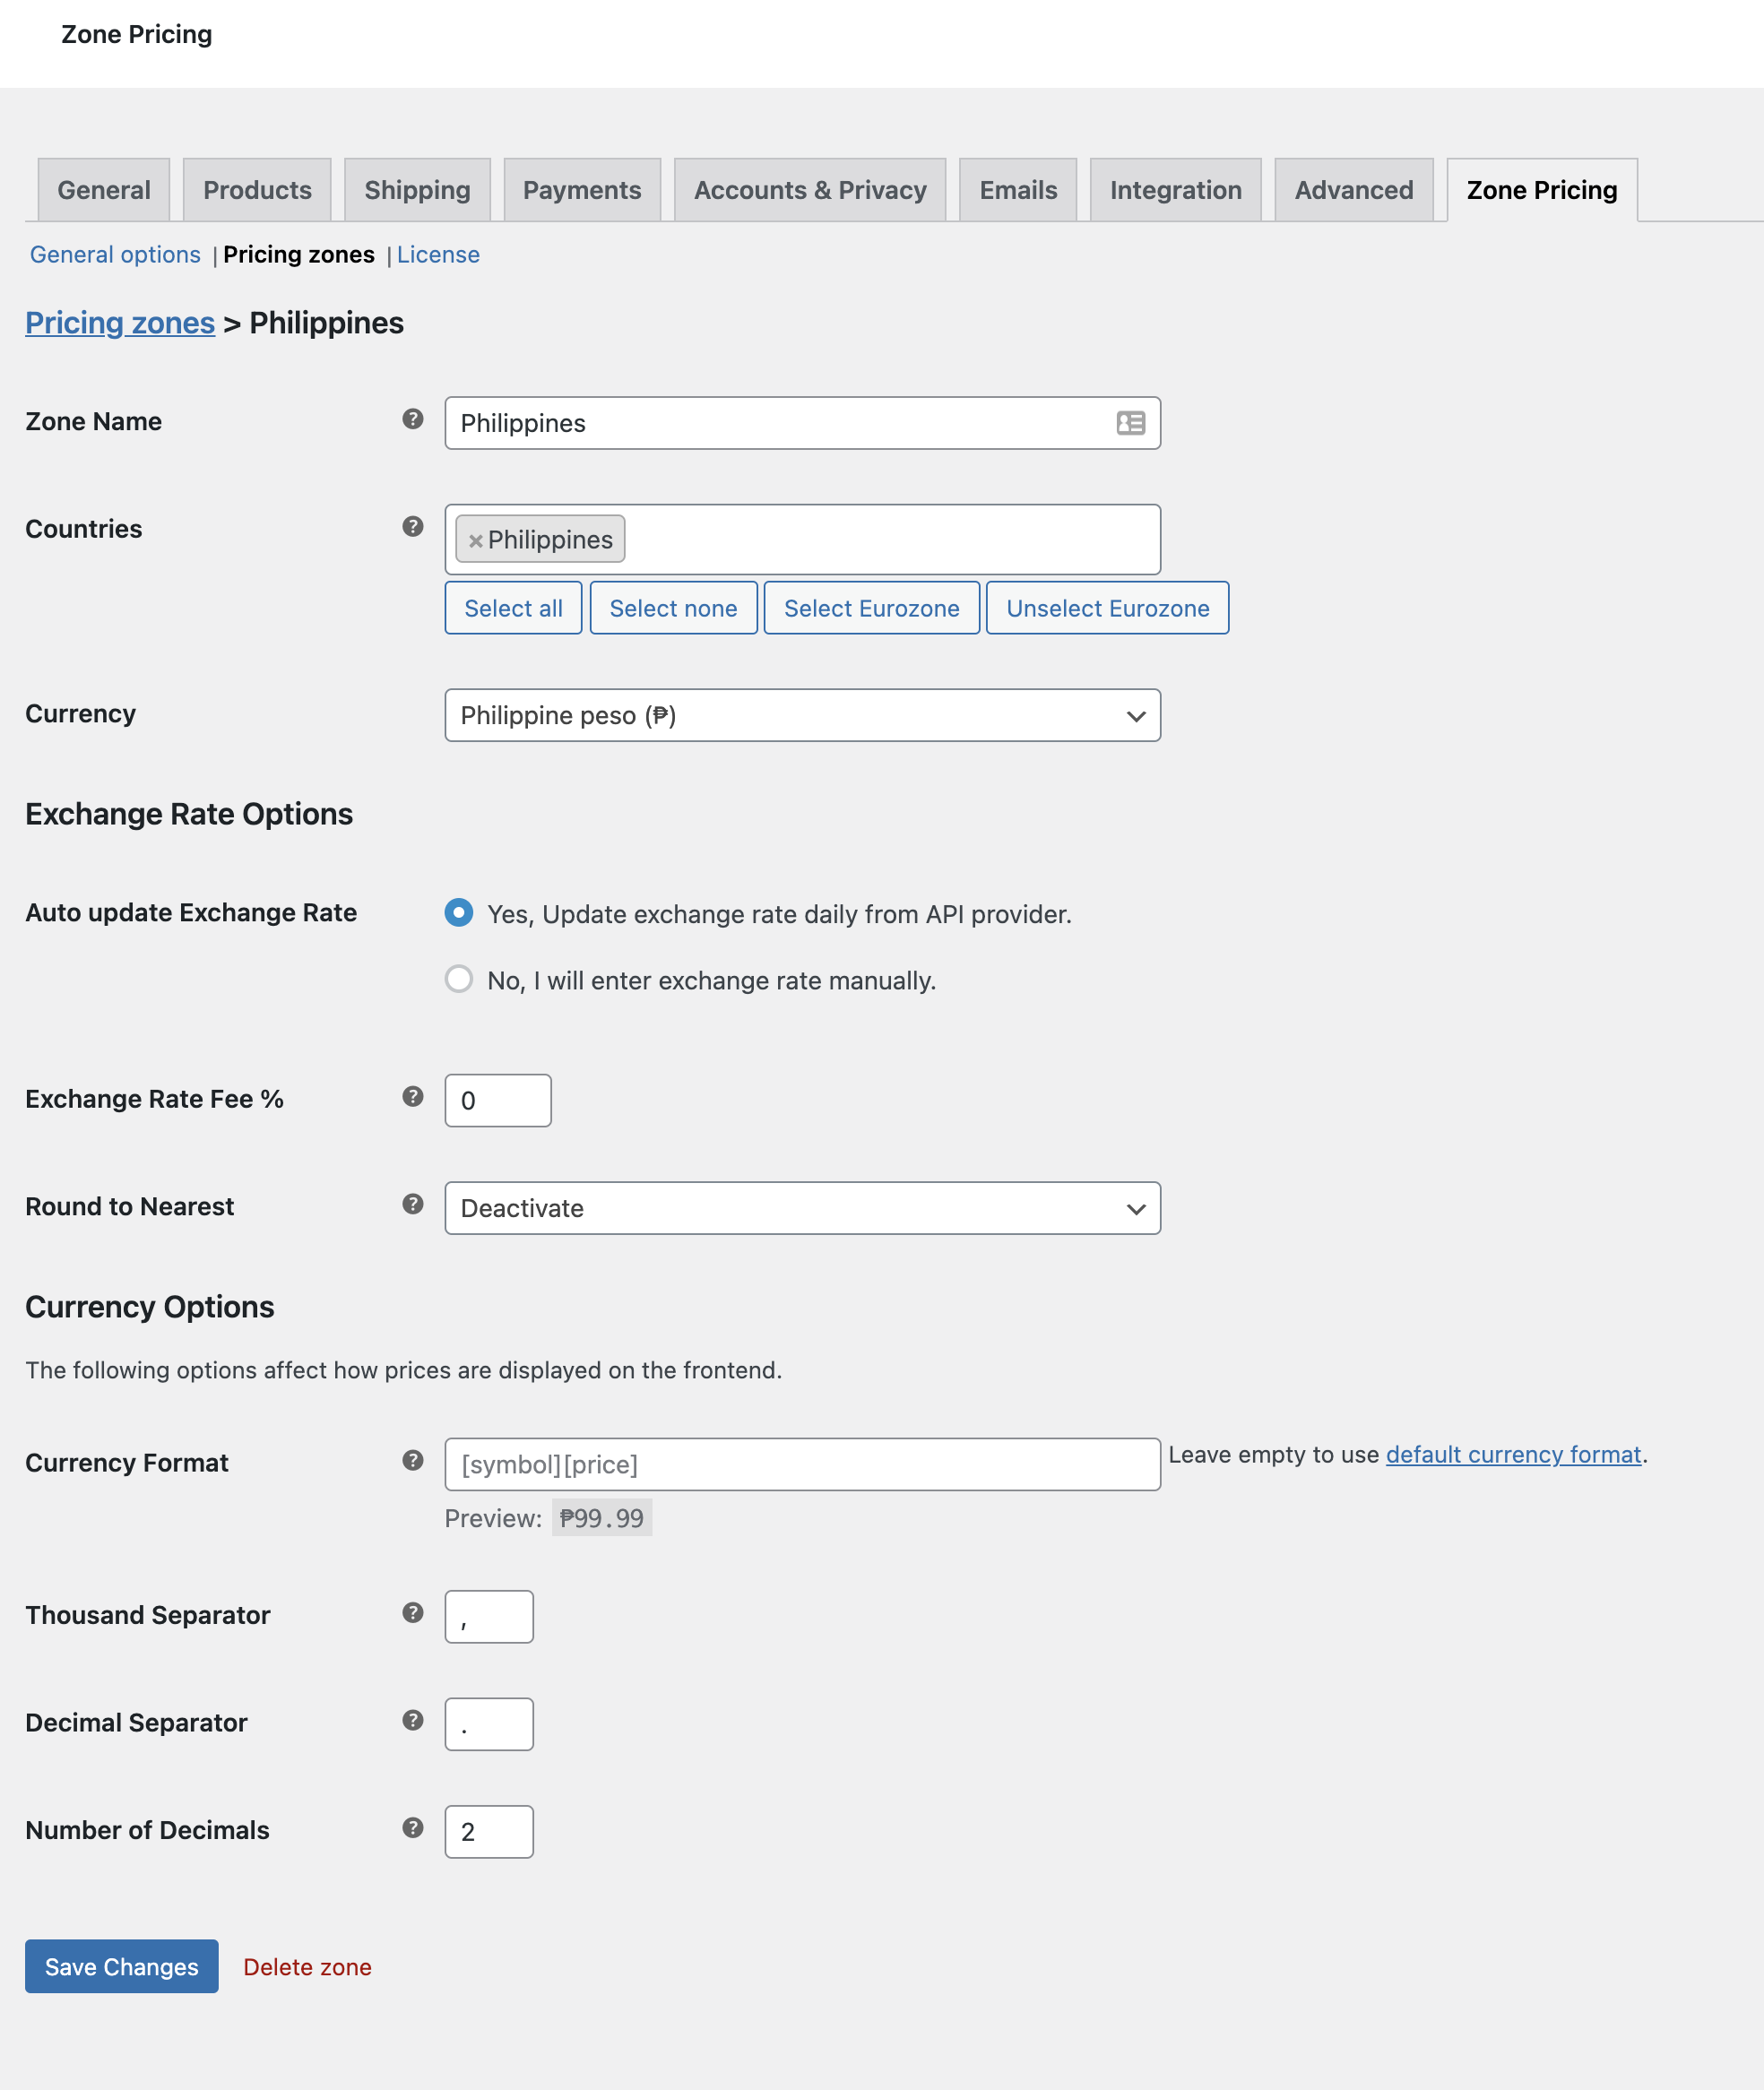This screenshot has height=2090, width=1764.
Task: Click the Delete zone link
Action: [x=307, y=1967]
